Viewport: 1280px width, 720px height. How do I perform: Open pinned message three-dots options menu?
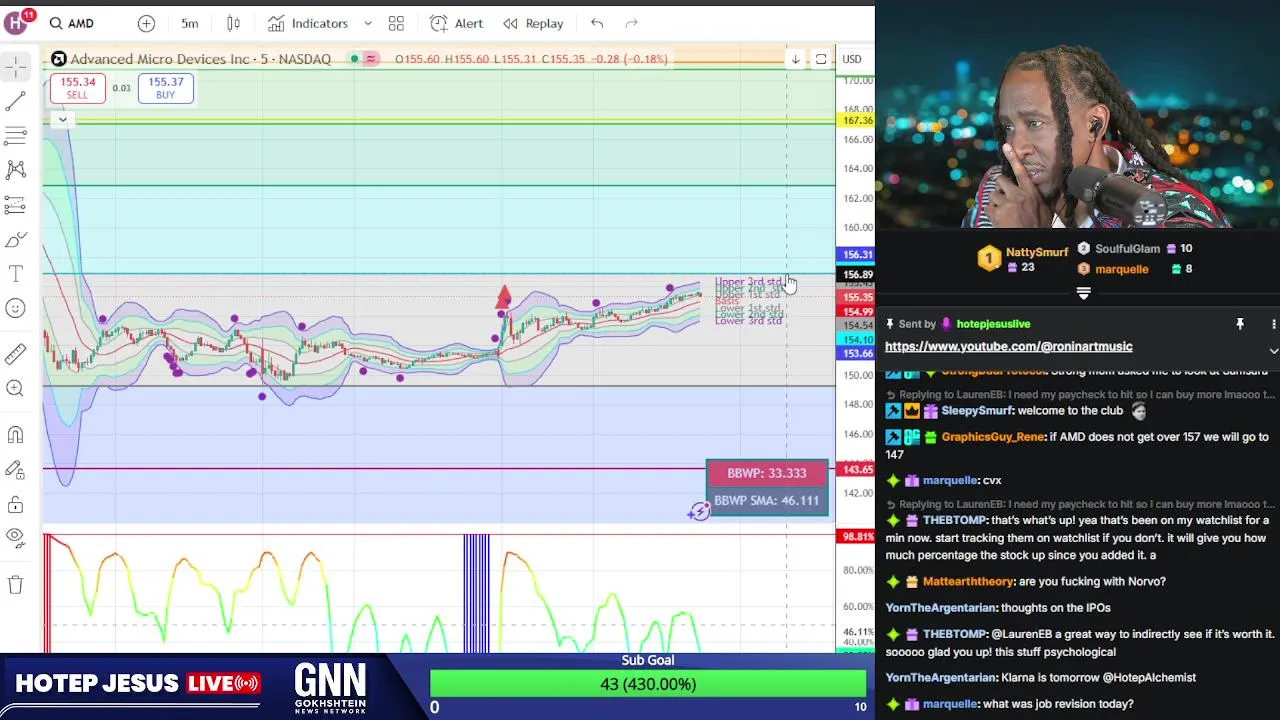point(1273,324)
